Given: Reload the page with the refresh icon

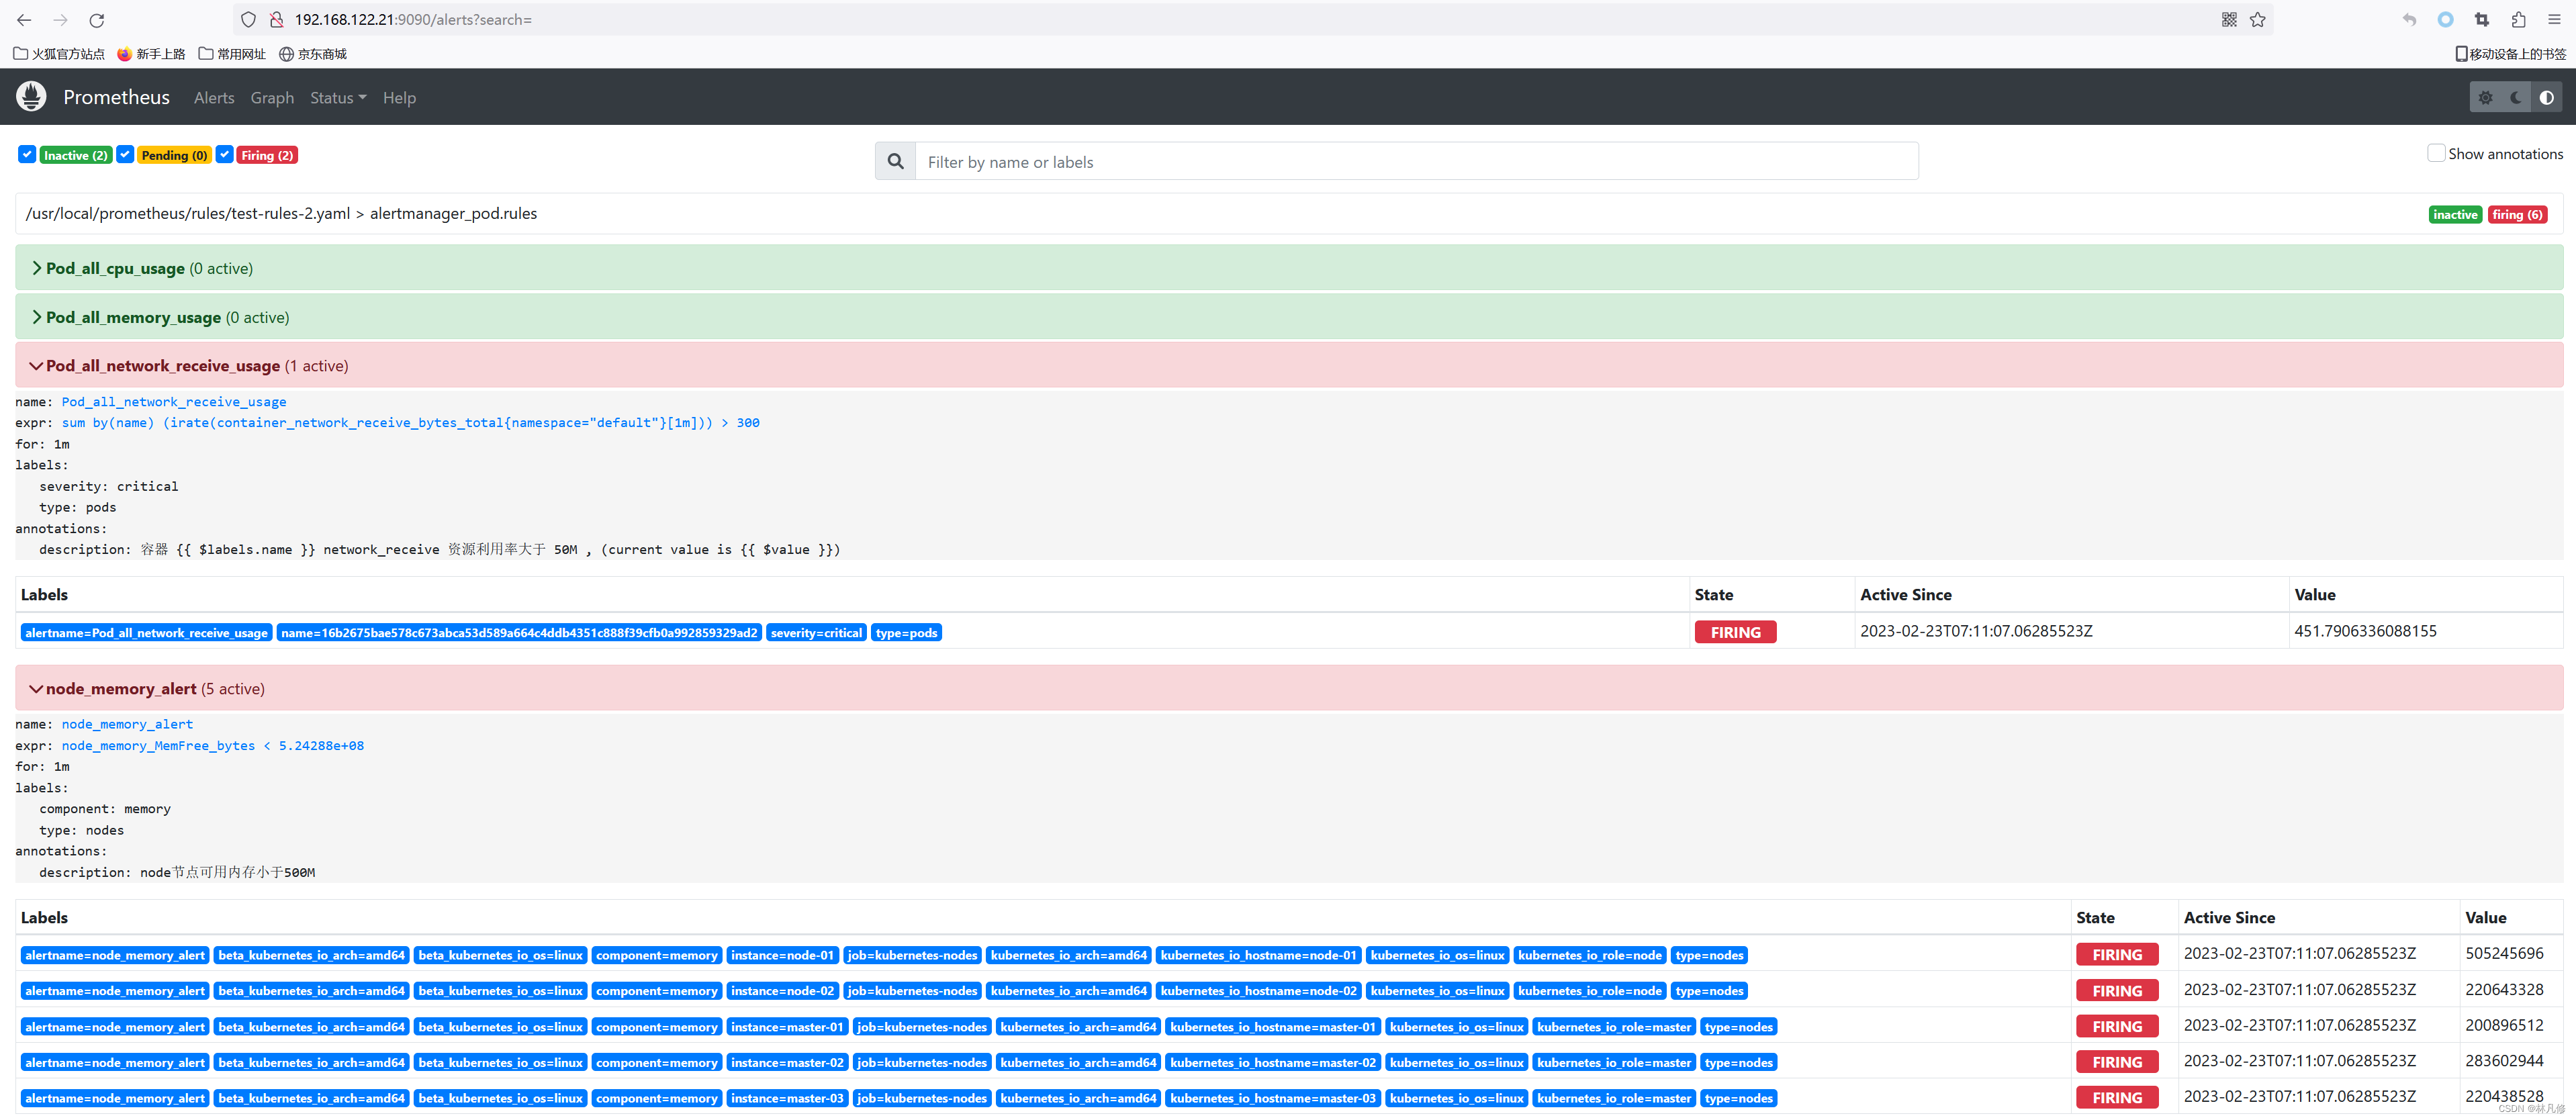Looking at the screenshot, I should [97, 20].
